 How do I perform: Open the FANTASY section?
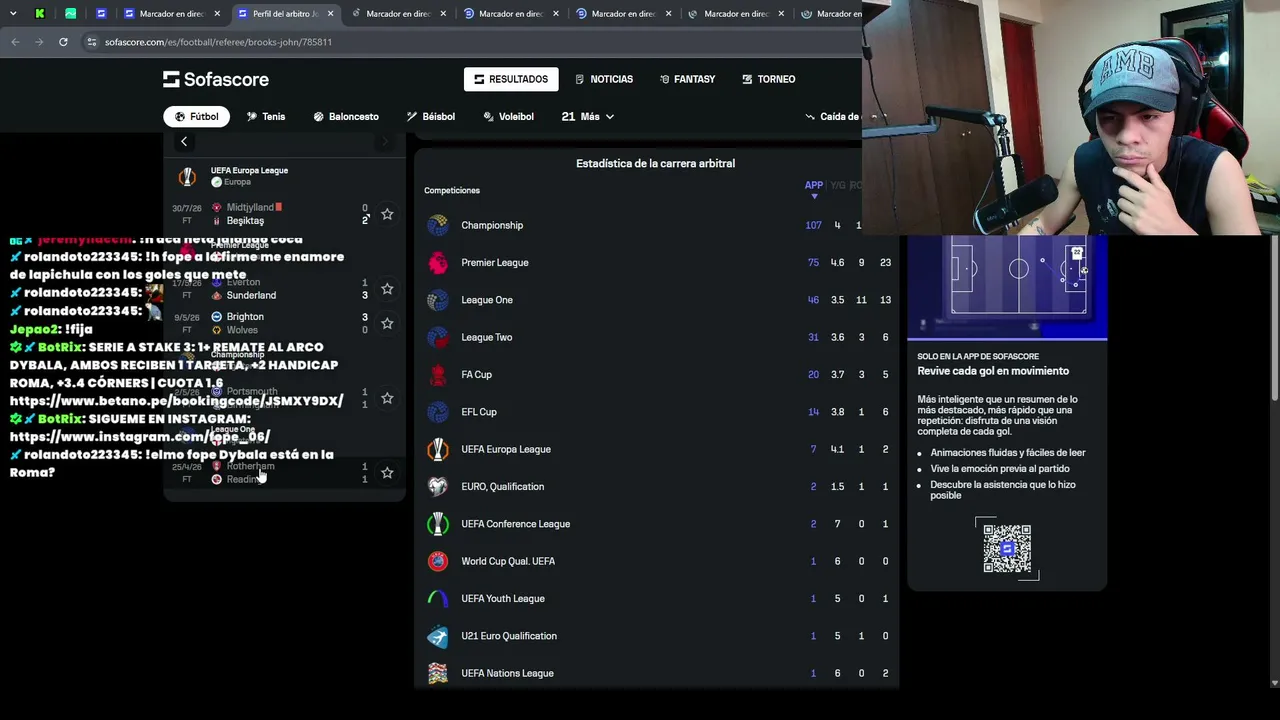(687, 79)
